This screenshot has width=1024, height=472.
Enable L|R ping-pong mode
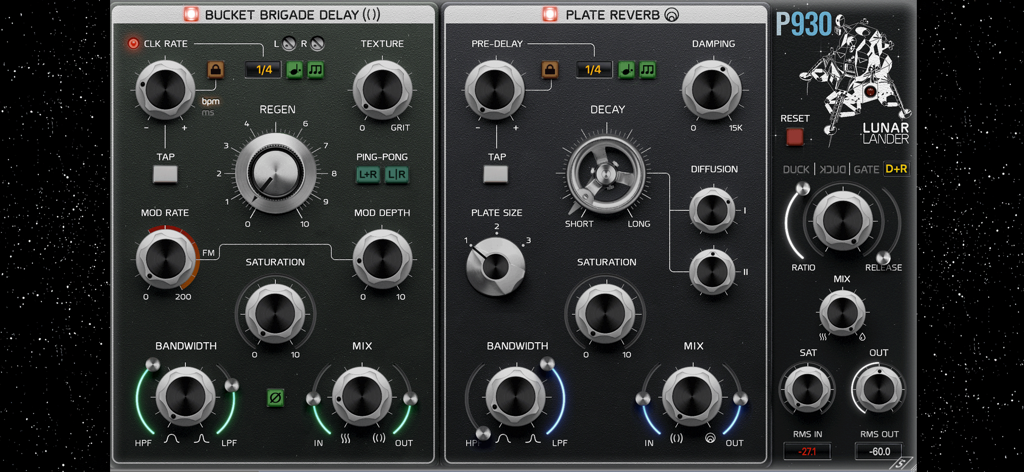396,175
